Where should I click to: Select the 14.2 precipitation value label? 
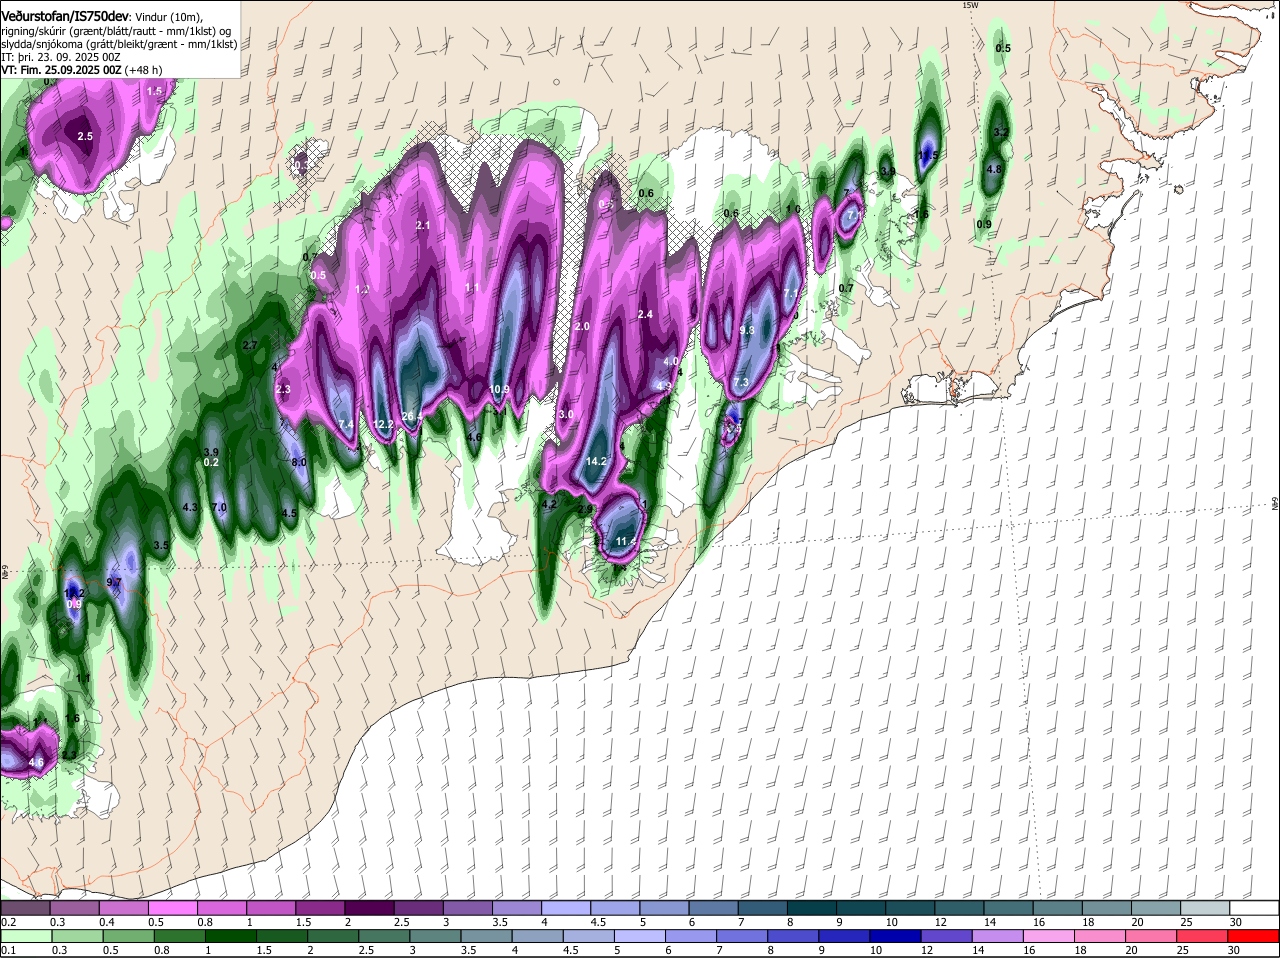(x=597, y=461)
